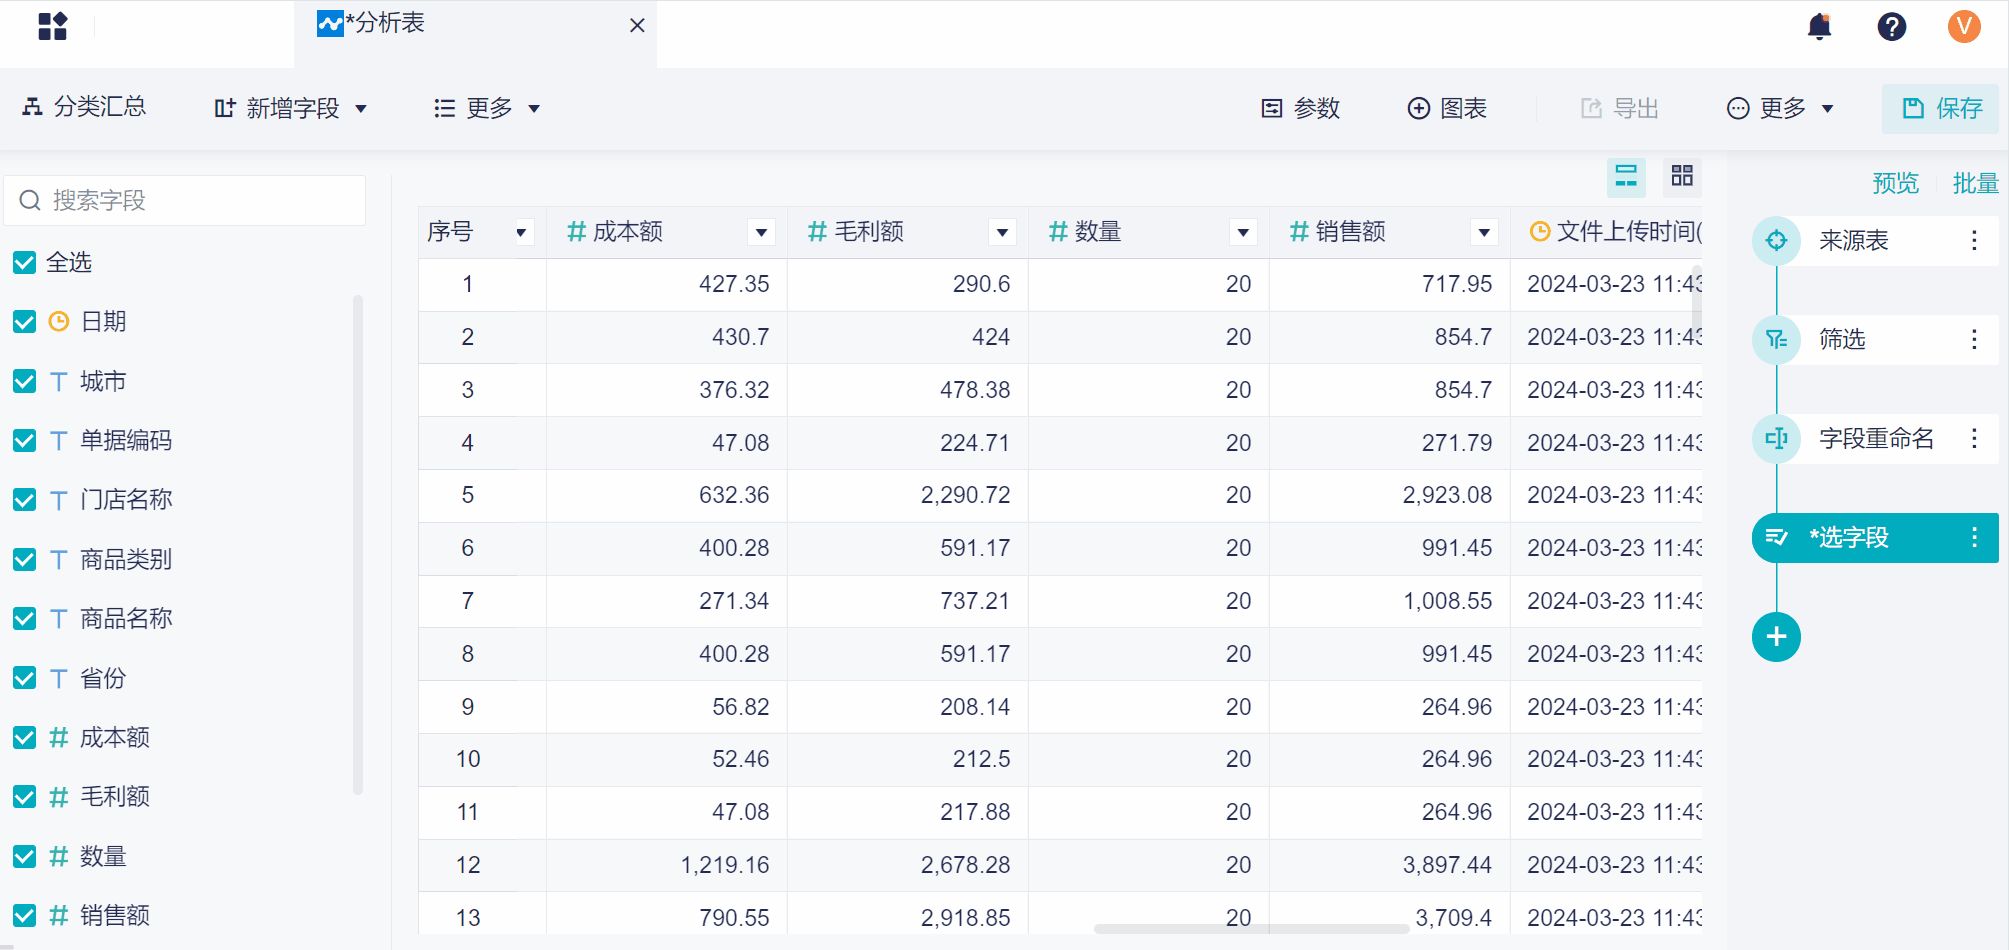Click the 保存 save button
Viewport: 2009px width, 950px height.
click(x=1941, y=108)
